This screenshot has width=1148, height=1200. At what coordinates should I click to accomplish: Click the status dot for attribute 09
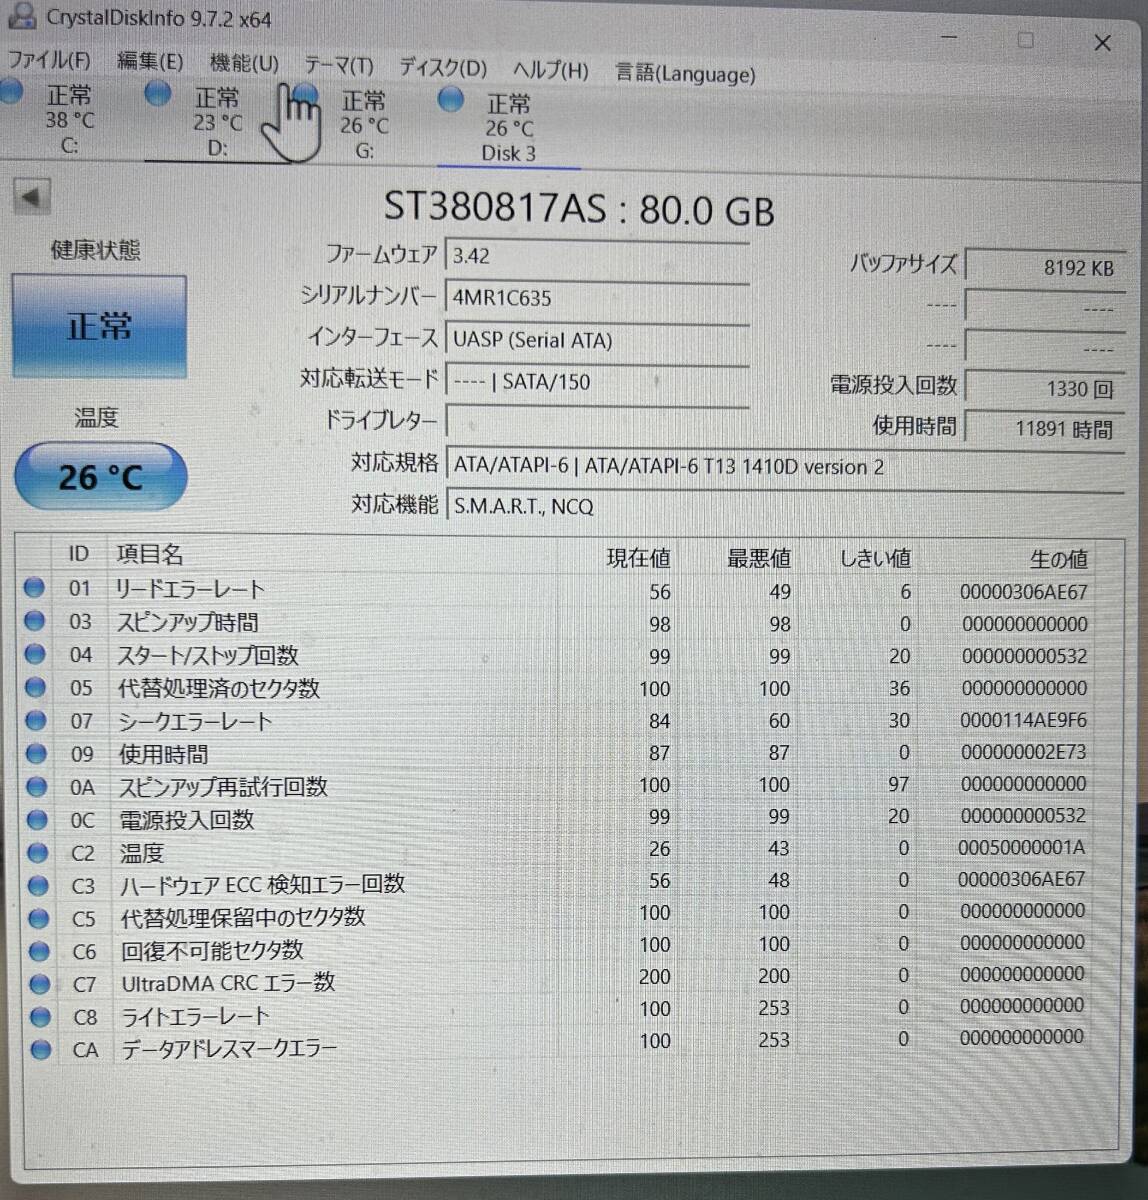tap(36, 753)
